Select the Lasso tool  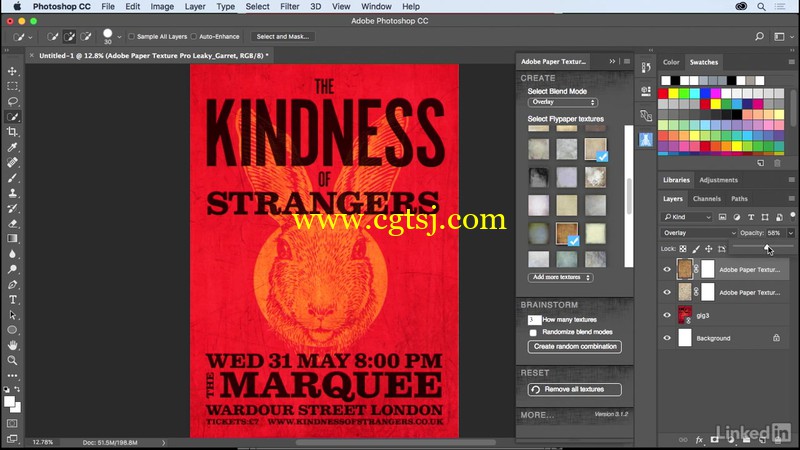coord(12,101)
